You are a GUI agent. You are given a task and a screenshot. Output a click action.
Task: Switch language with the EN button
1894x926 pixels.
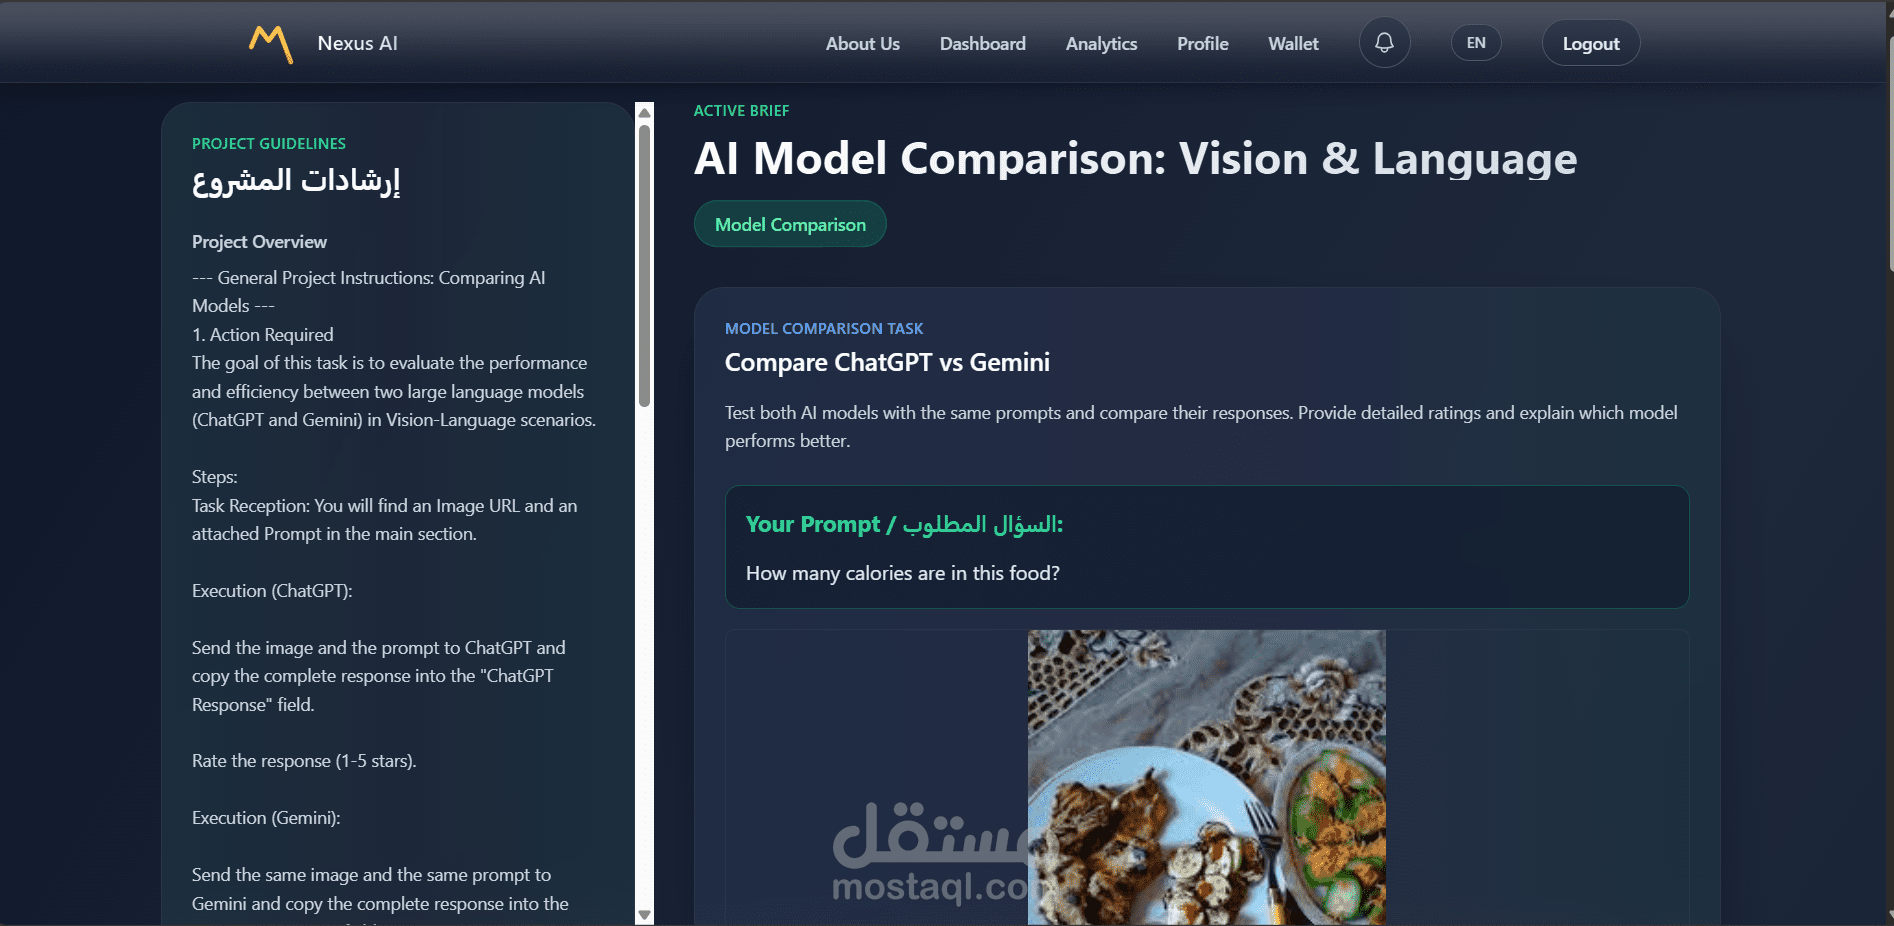coord(1476,43)
